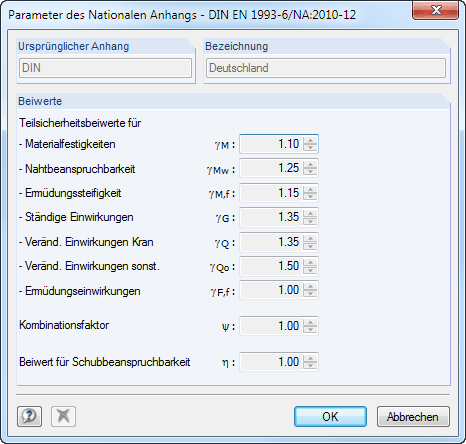
Task: Cancel with the Abbrechen button
Action: (413, 416)
